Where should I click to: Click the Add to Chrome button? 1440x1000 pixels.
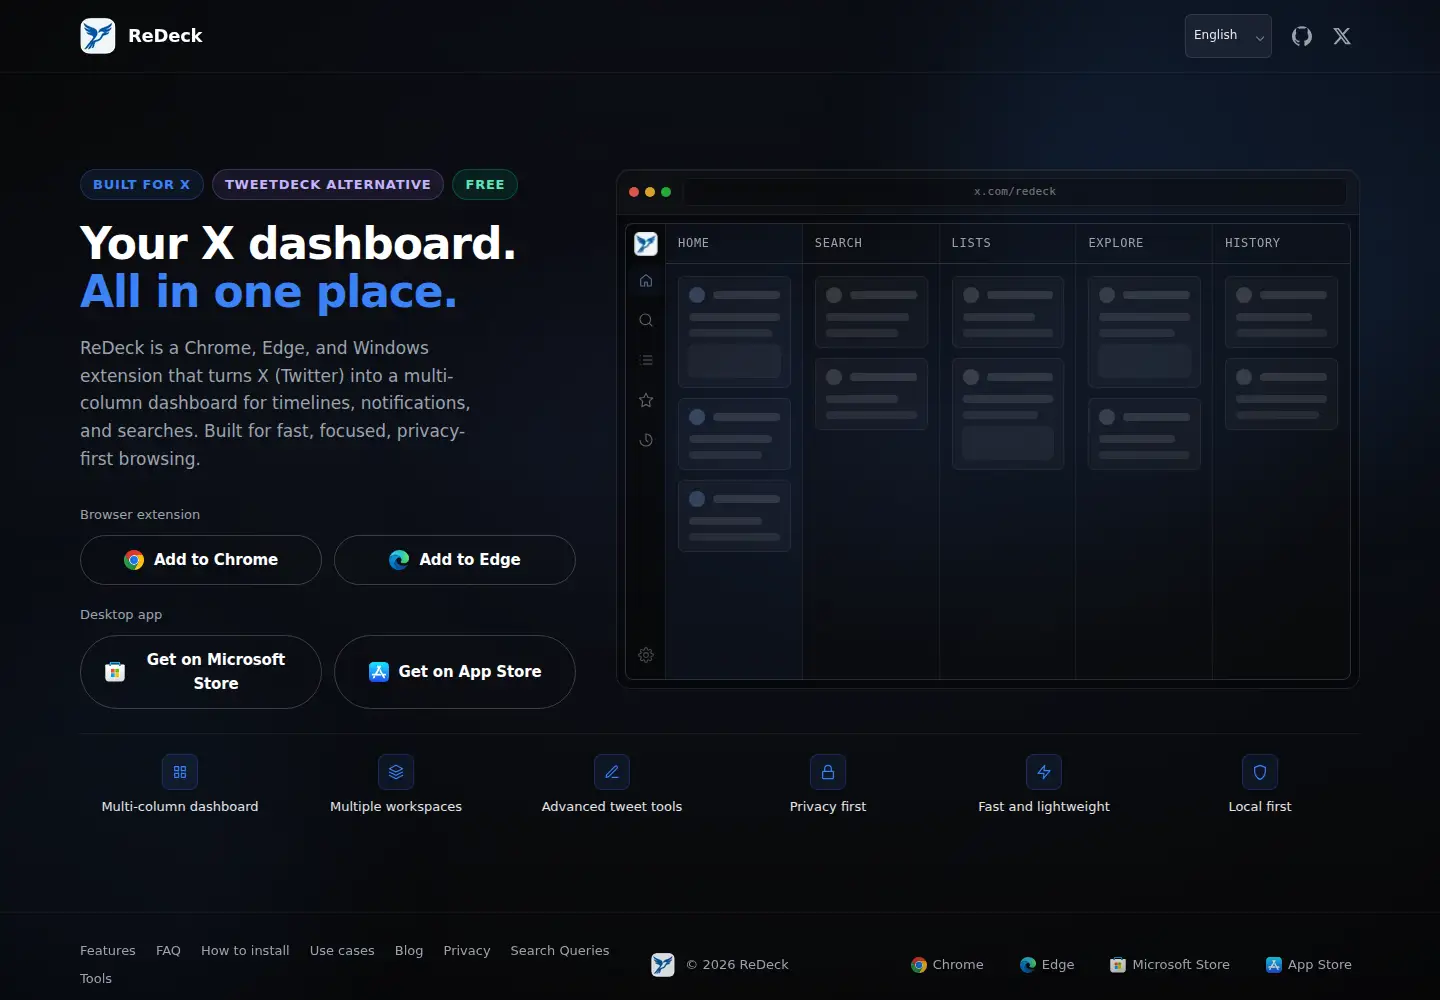201,560
